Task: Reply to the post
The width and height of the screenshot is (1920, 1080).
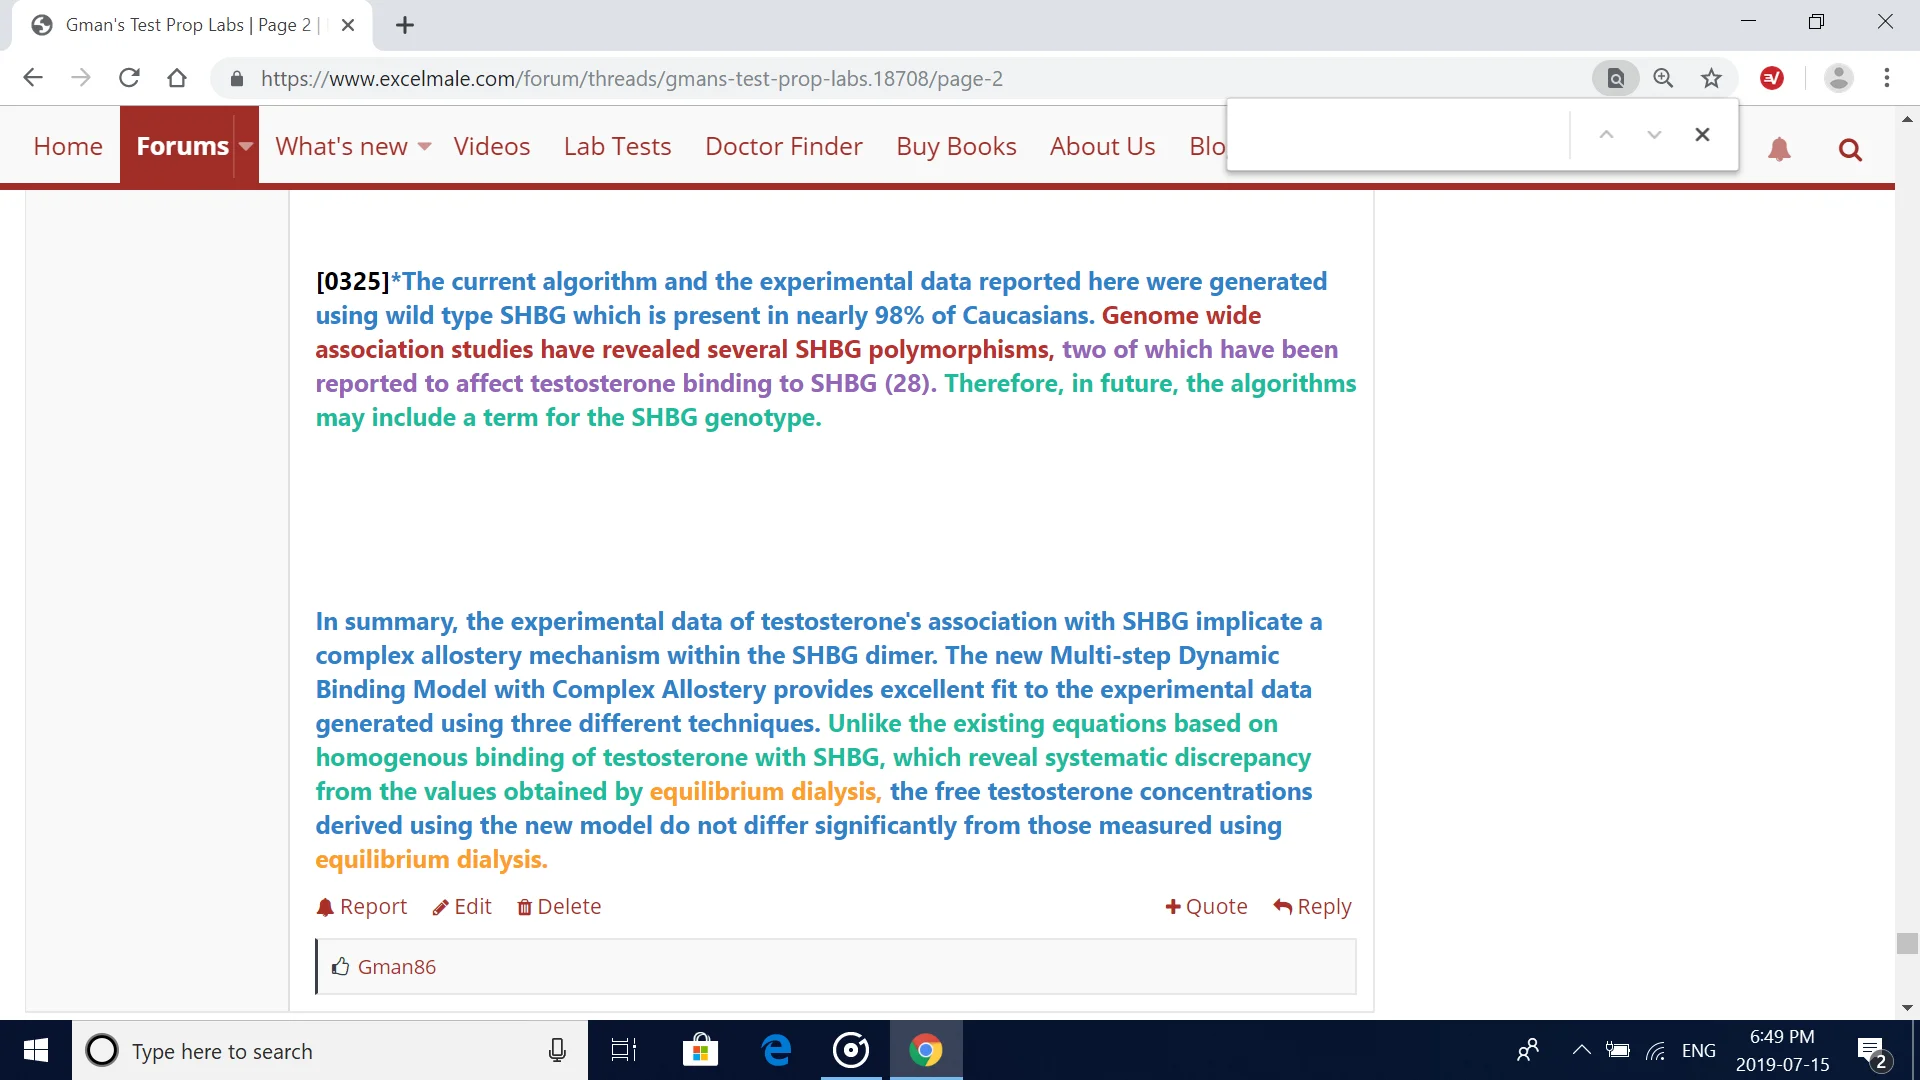Action: click(x=1312, y=906)
